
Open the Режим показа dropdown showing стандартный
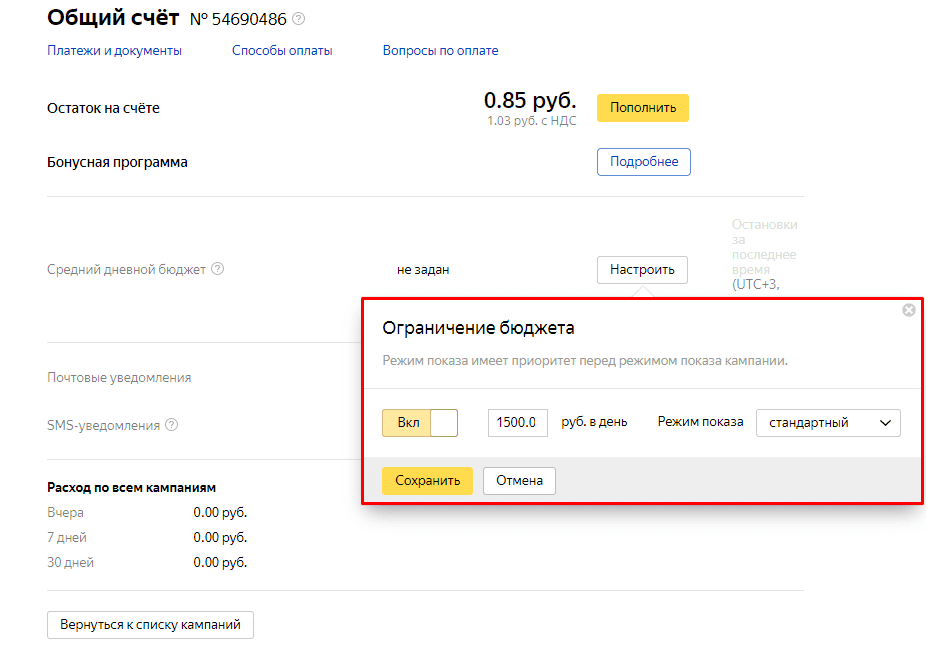tap(828, 423)
